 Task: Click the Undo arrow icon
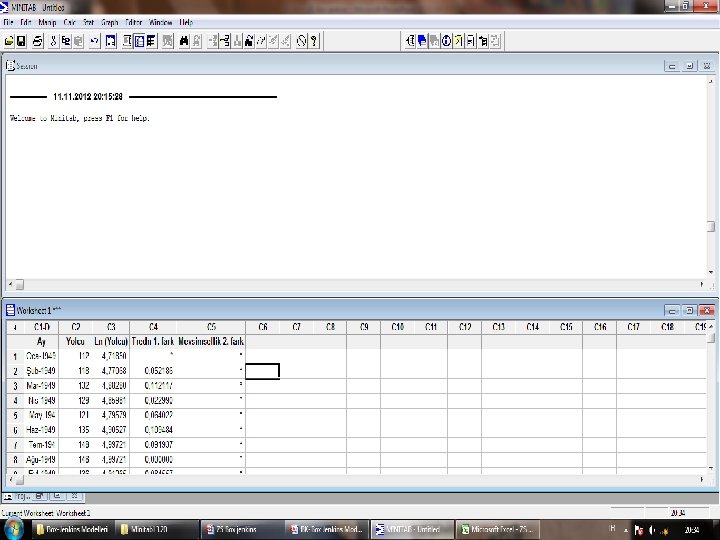point(95,41)
